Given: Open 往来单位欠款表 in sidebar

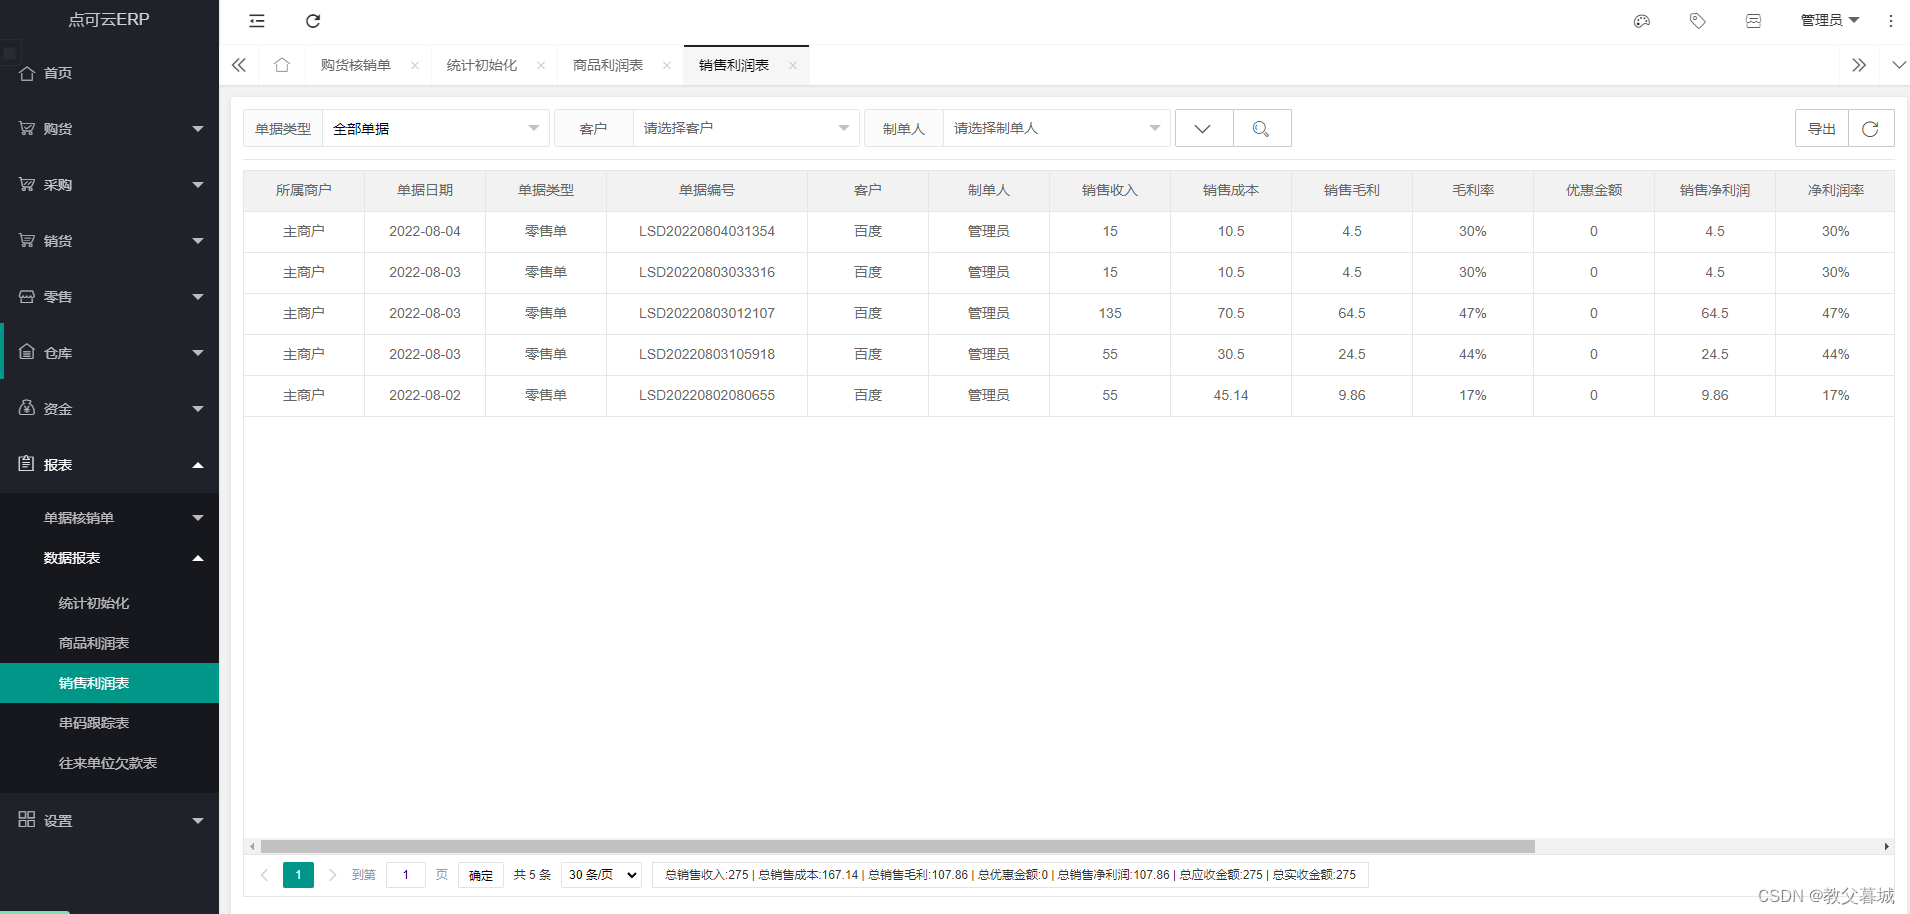Looking at the screenshot, I should [x=109, y=763].
